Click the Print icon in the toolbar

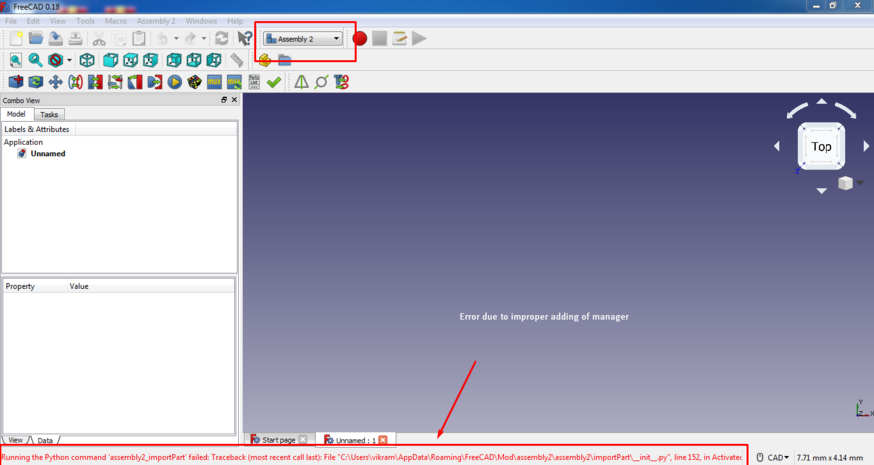click(75, 38)
